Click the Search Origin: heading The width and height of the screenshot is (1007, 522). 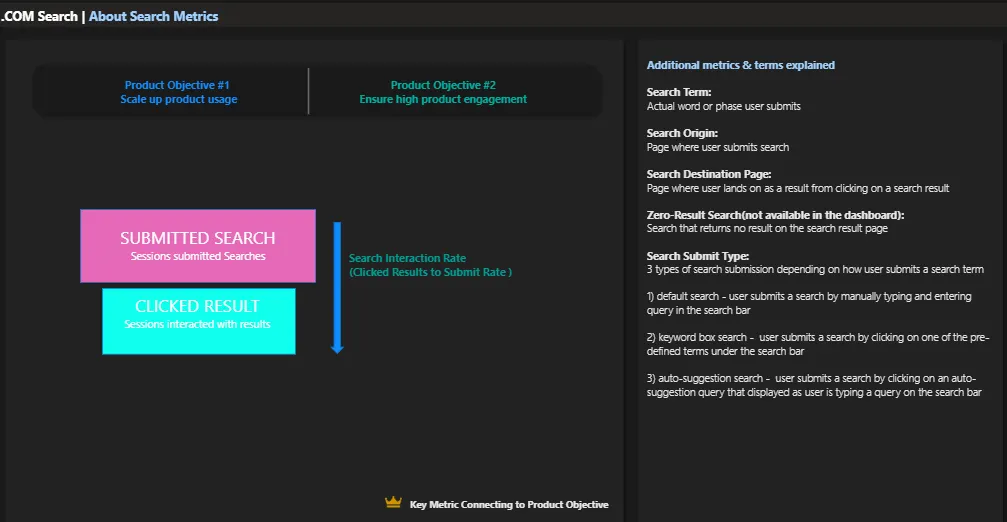pyautogui.click(x=682, y=133)
